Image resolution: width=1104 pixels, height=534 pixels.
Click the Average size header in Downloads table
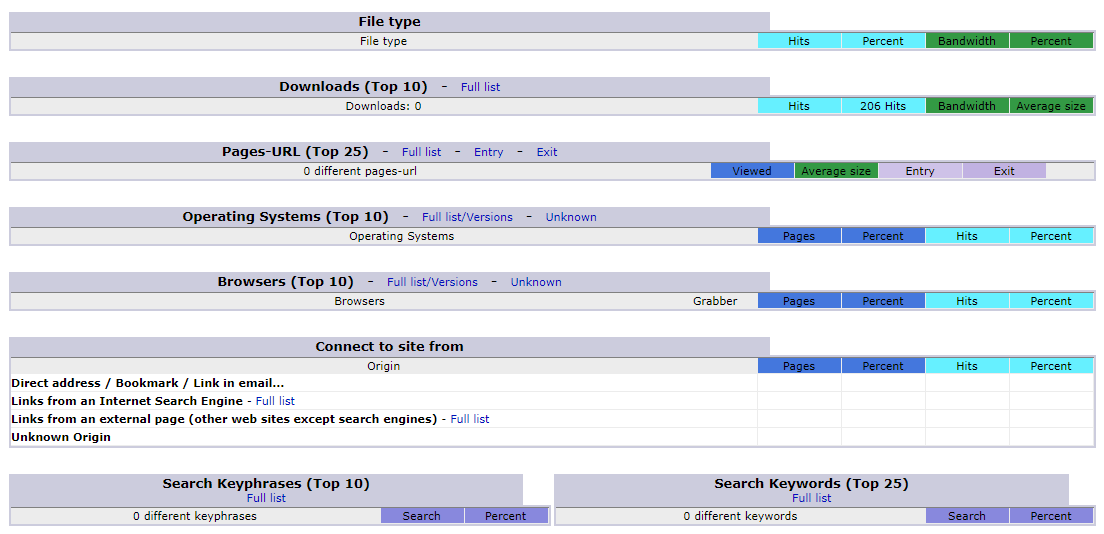[x=1050, y=106]
